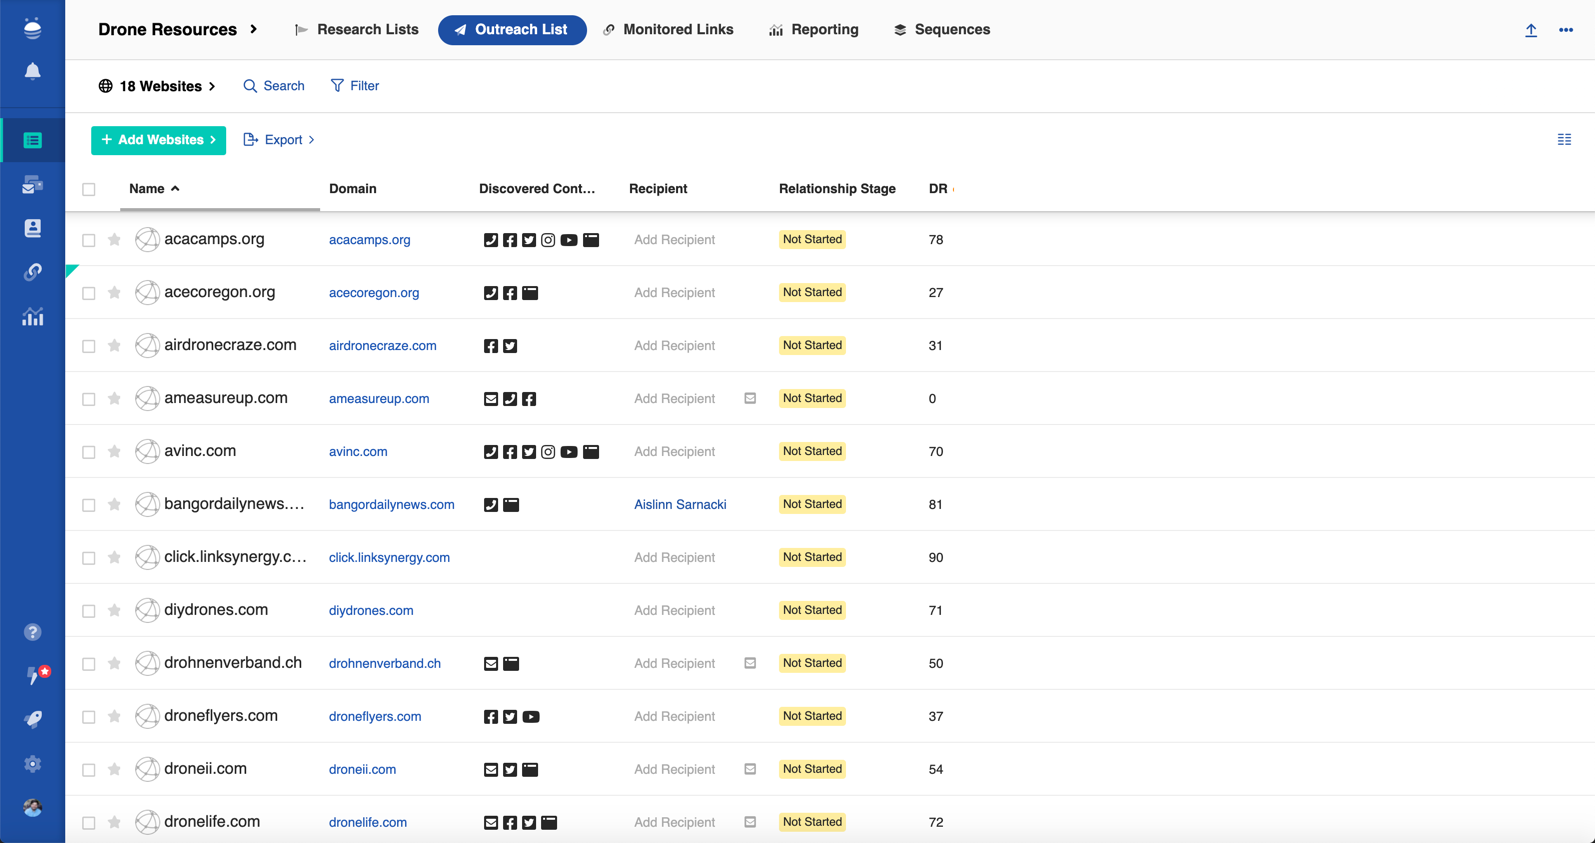Toggle column layout view icon
Viewport: 1595px width, 843px height.
[1564, 140]
